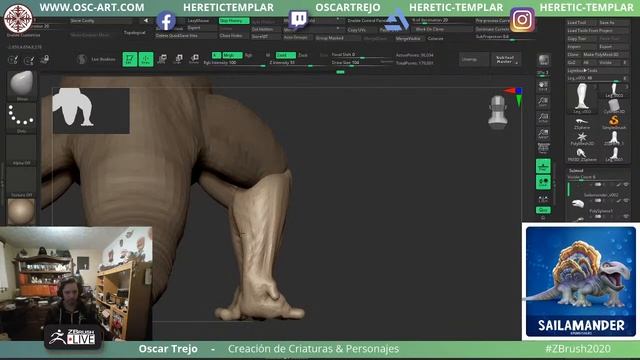Adjust the Draw Size slider
This screenshot has height=360, width=640.
[361, 63]
